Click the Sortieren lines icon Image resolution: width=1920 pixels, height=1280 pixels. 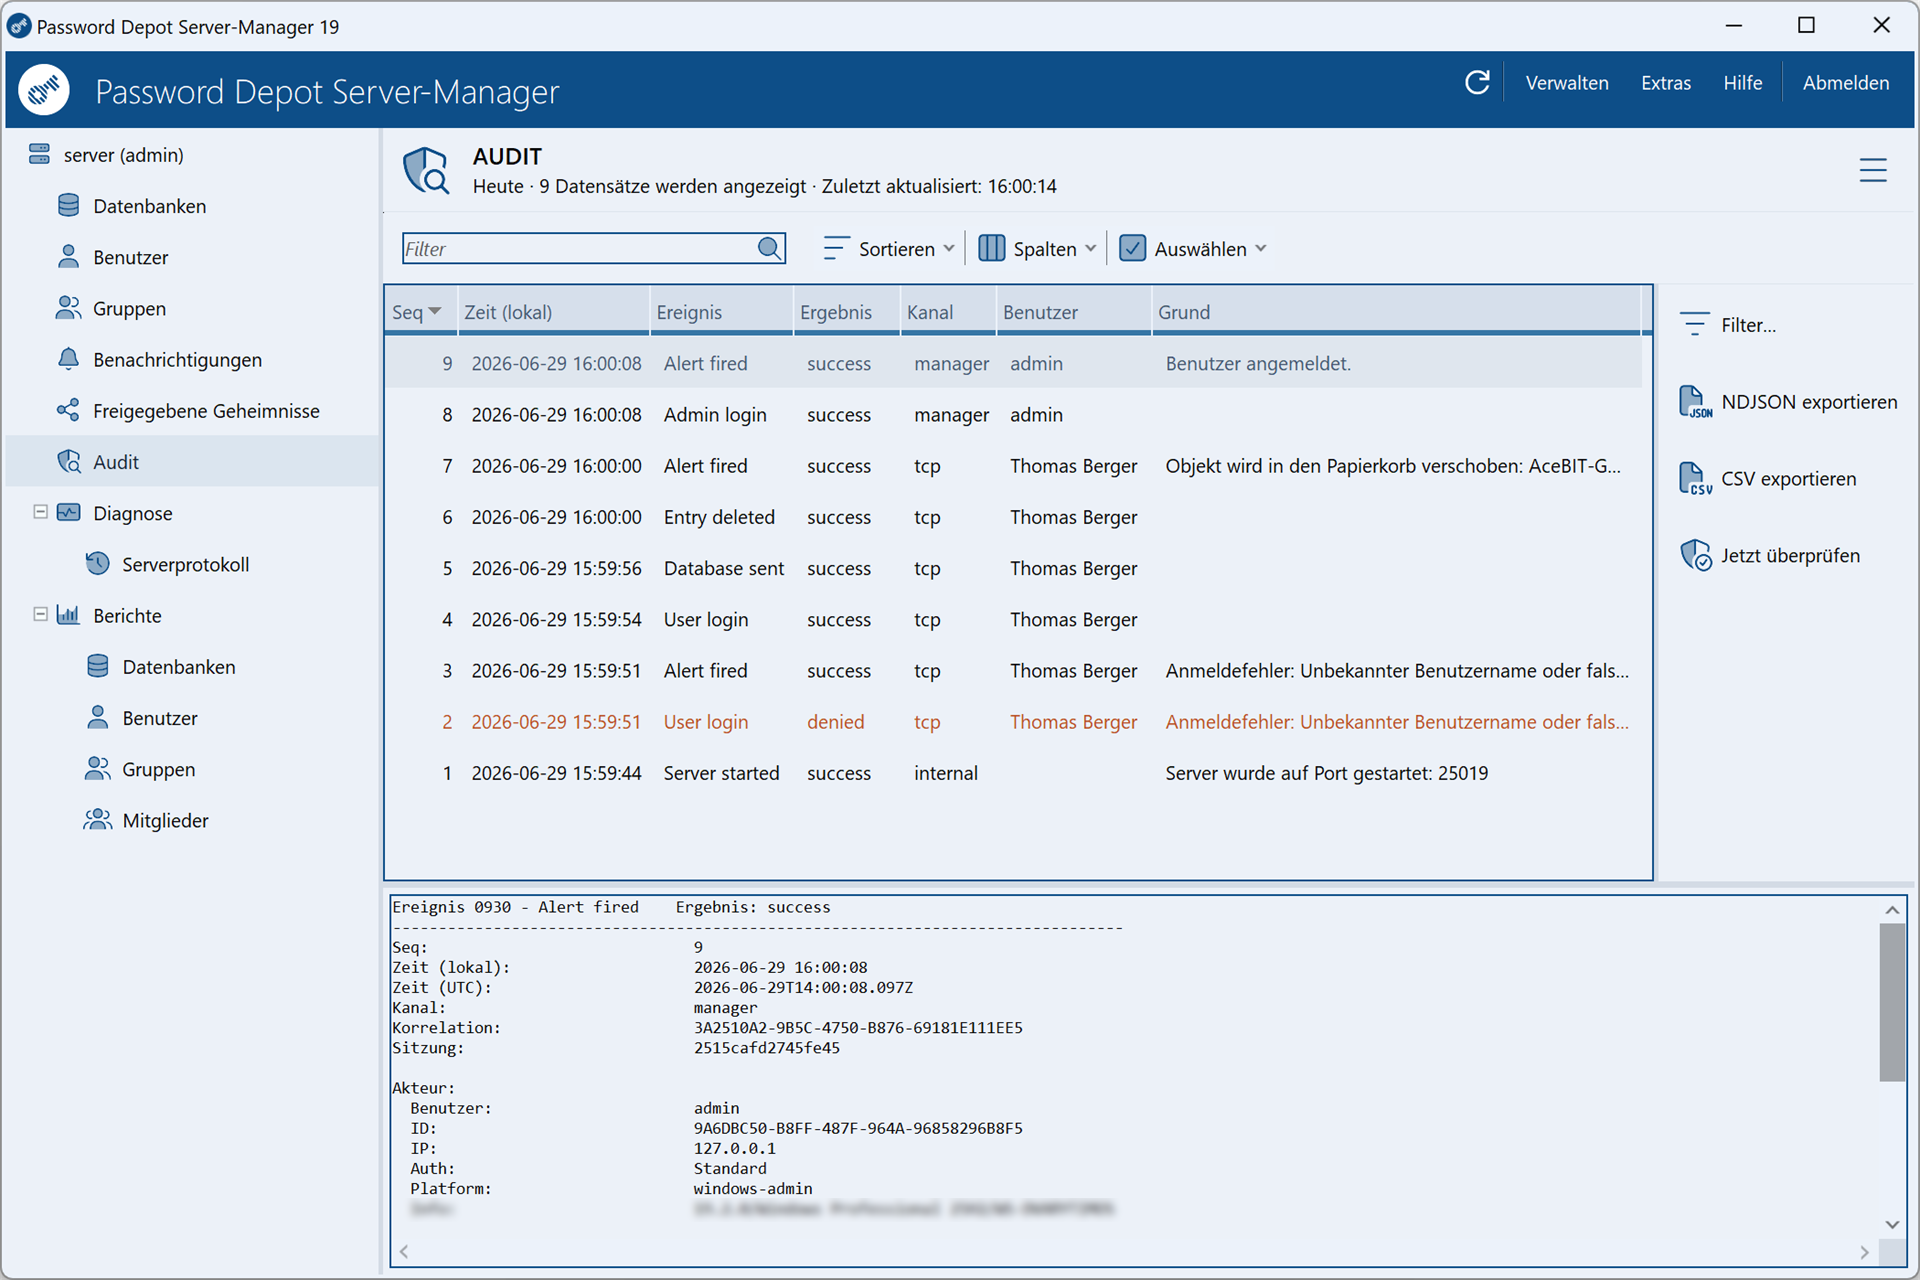click(836, 248)
